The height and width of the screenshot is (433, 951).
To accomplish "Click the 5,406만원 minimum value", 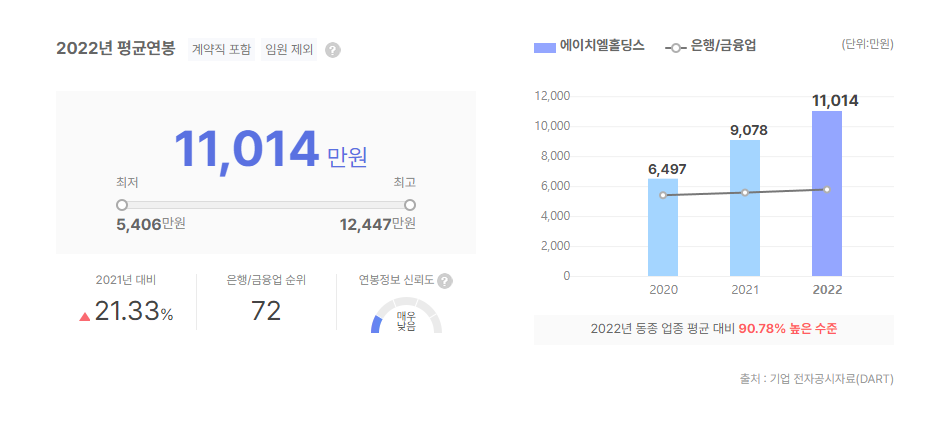I will tap(150, 224).
